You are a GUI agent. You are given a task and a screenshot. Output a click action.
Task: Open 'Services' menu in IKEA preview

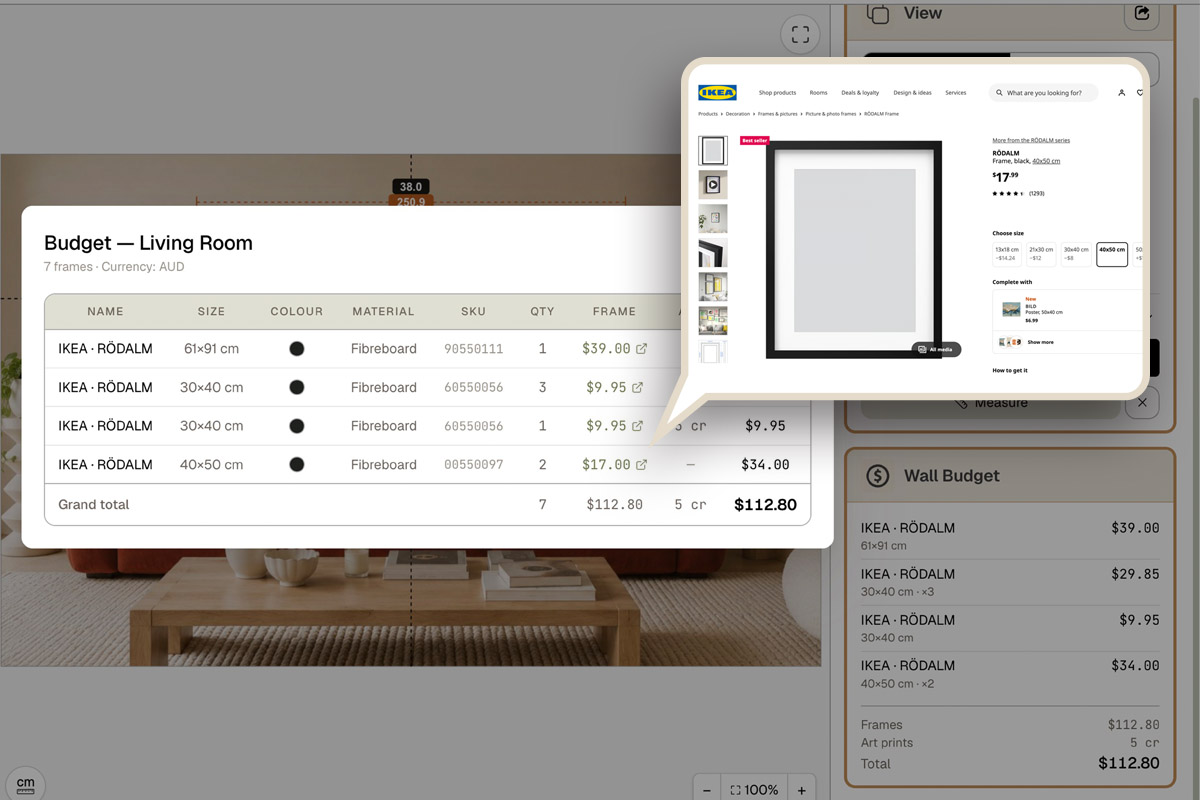956,93
